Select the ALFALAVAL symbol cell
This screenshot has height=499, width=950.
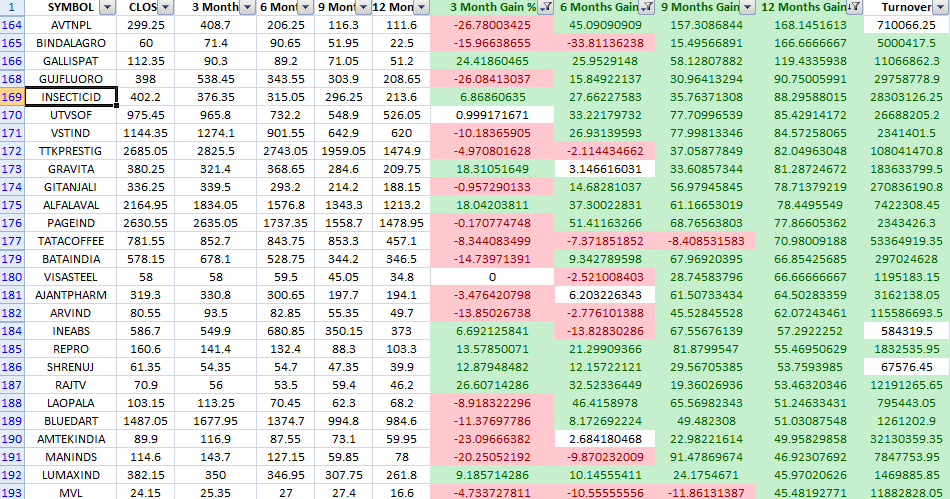point(71,205)
